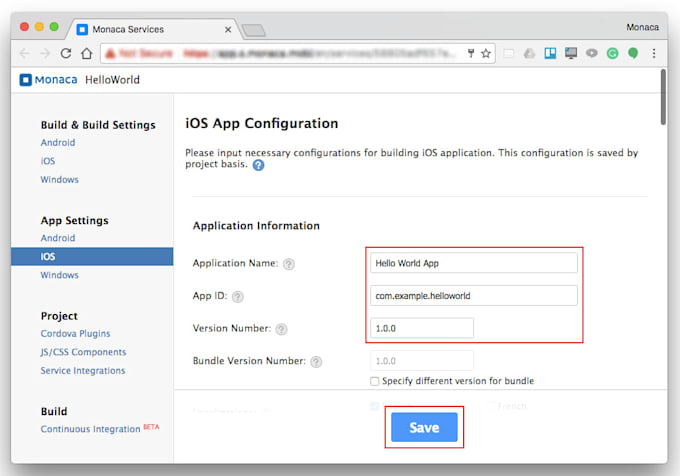Select the Monaca Services browser tab
Viewport: 680px width, 476px height.
[x=150, y=29]
